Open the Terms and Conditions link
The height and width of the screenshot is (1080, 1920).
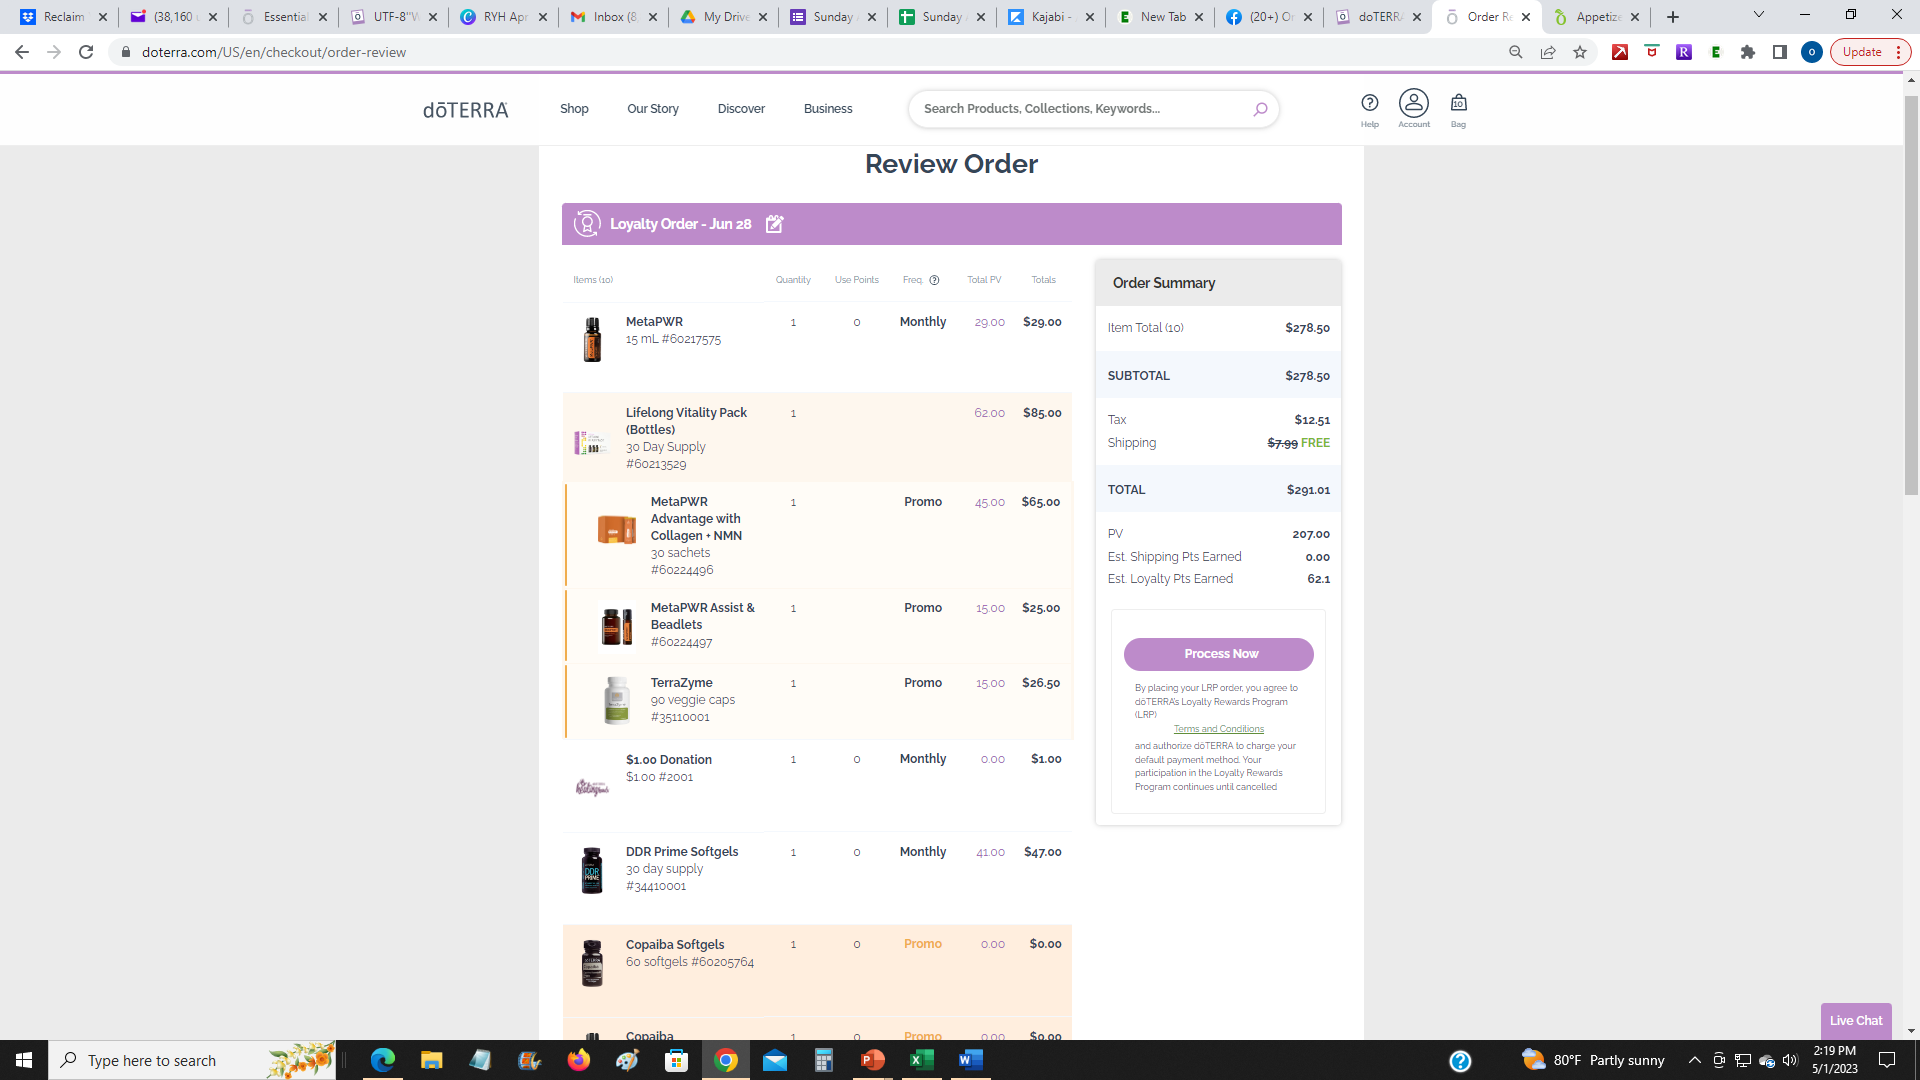coord(1218,729)
